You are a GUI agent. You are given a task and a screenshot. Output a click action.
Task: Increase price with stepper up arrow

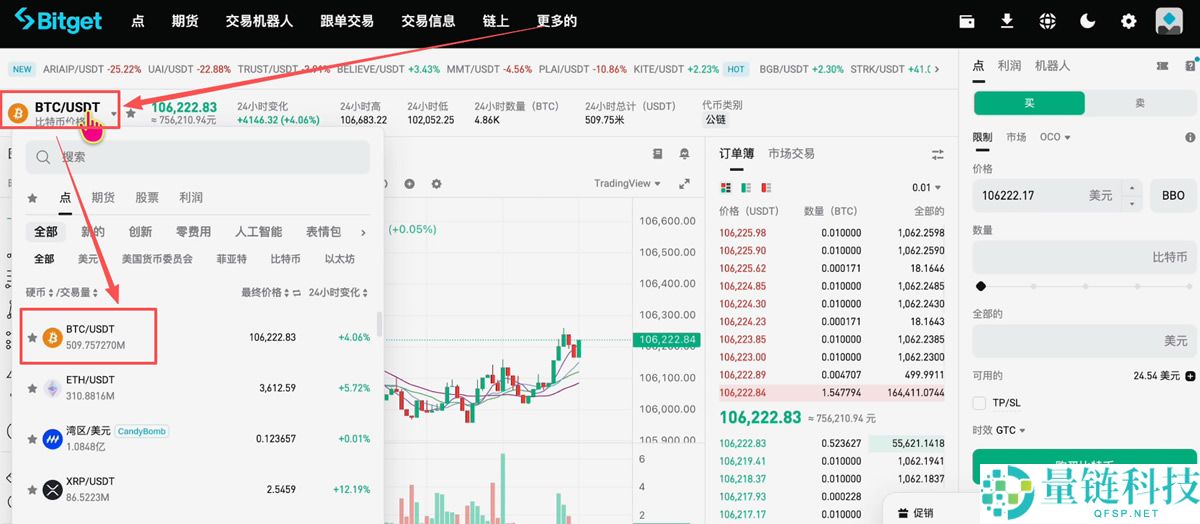(1131, 189)
